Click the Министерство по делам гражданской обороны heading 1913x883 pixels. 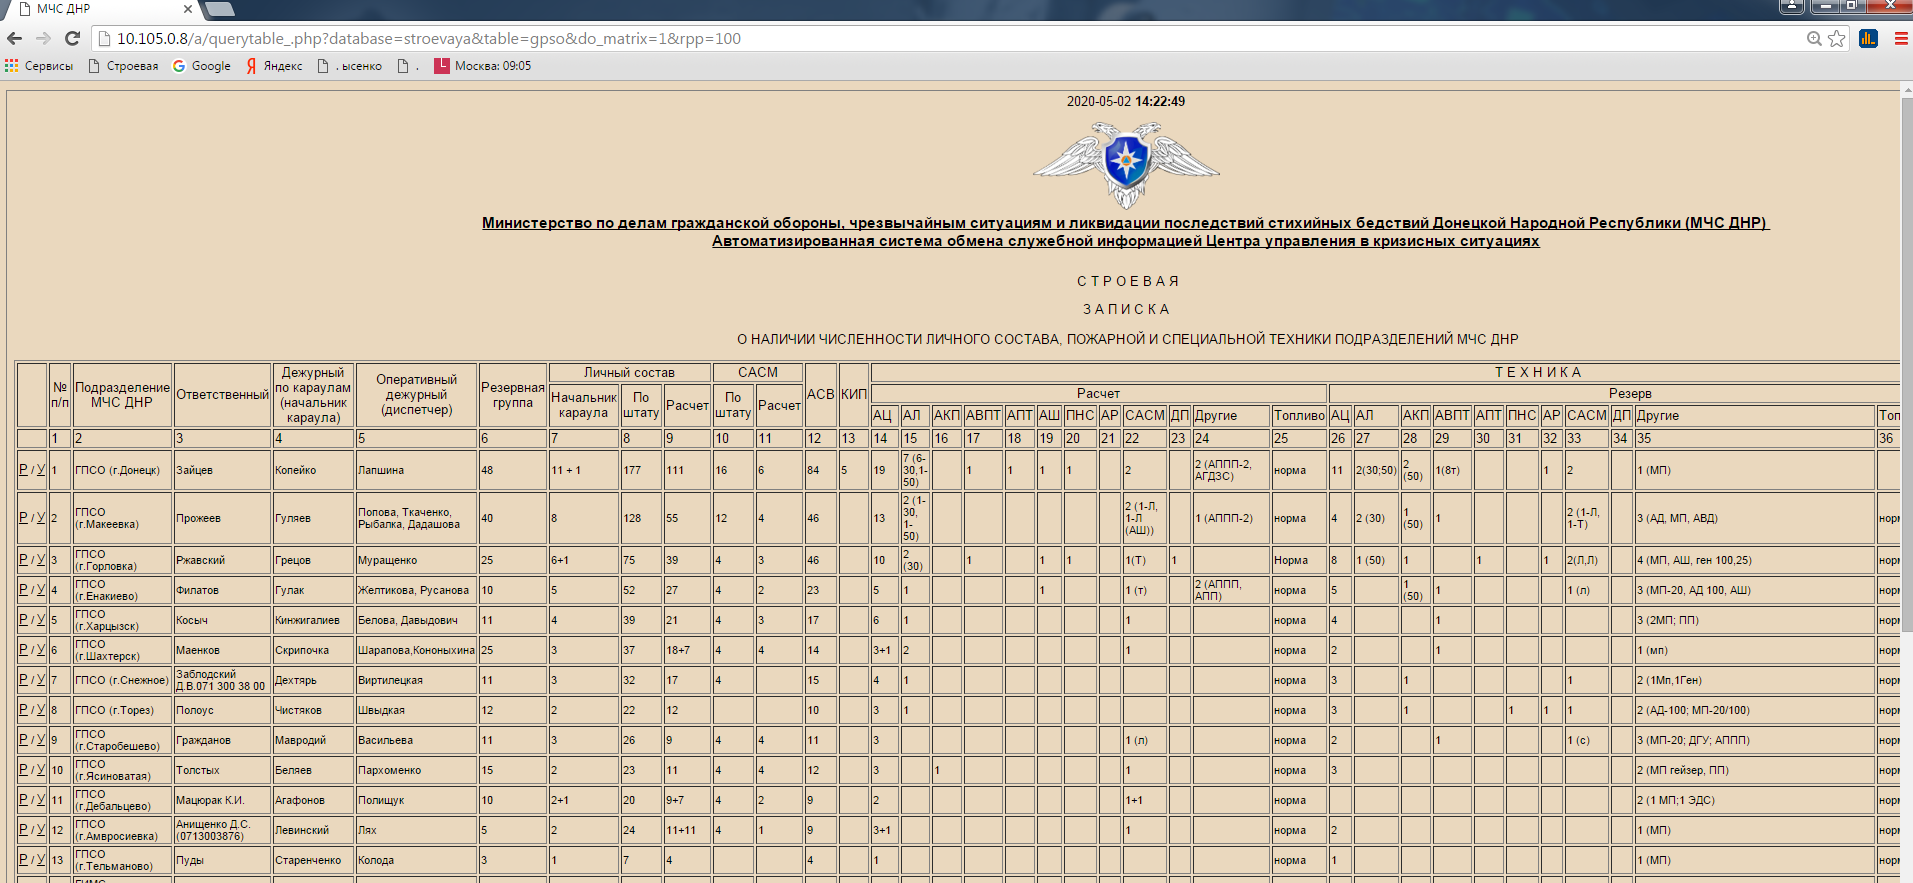1126,223
